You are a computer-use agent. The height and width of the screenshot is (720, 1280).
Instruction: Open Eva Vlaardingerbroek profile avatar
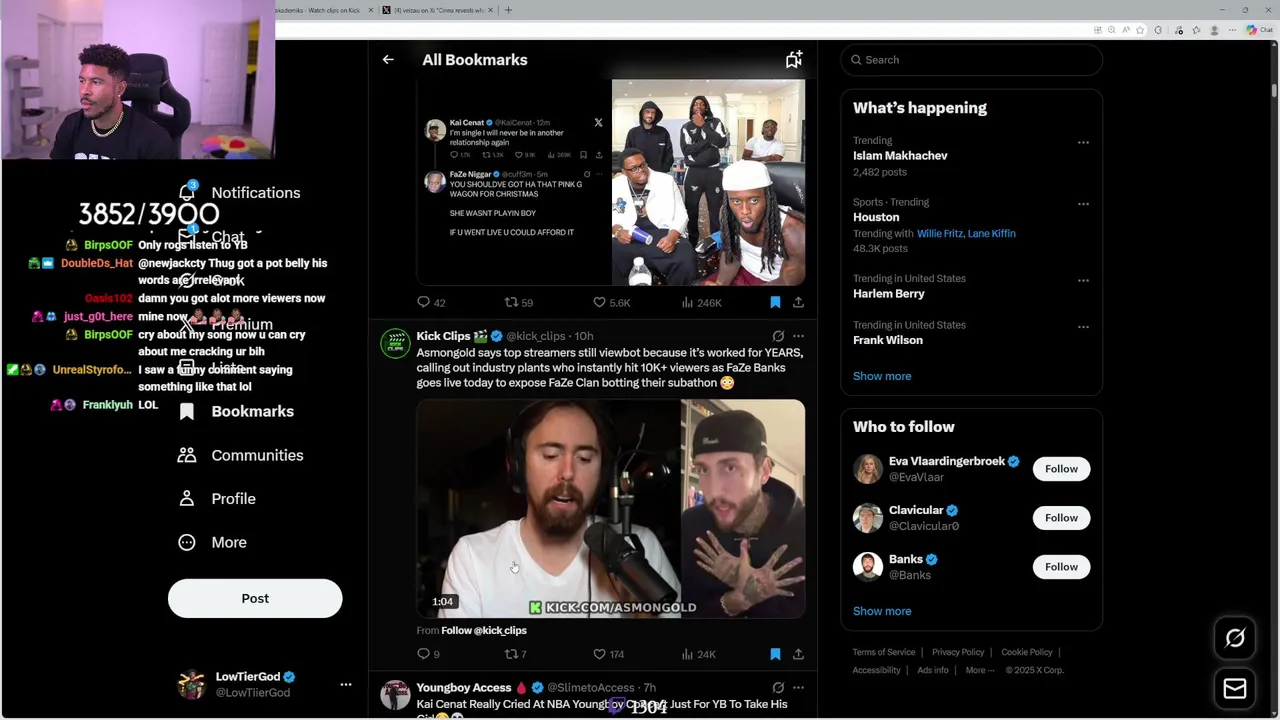[x=868, y=469]
